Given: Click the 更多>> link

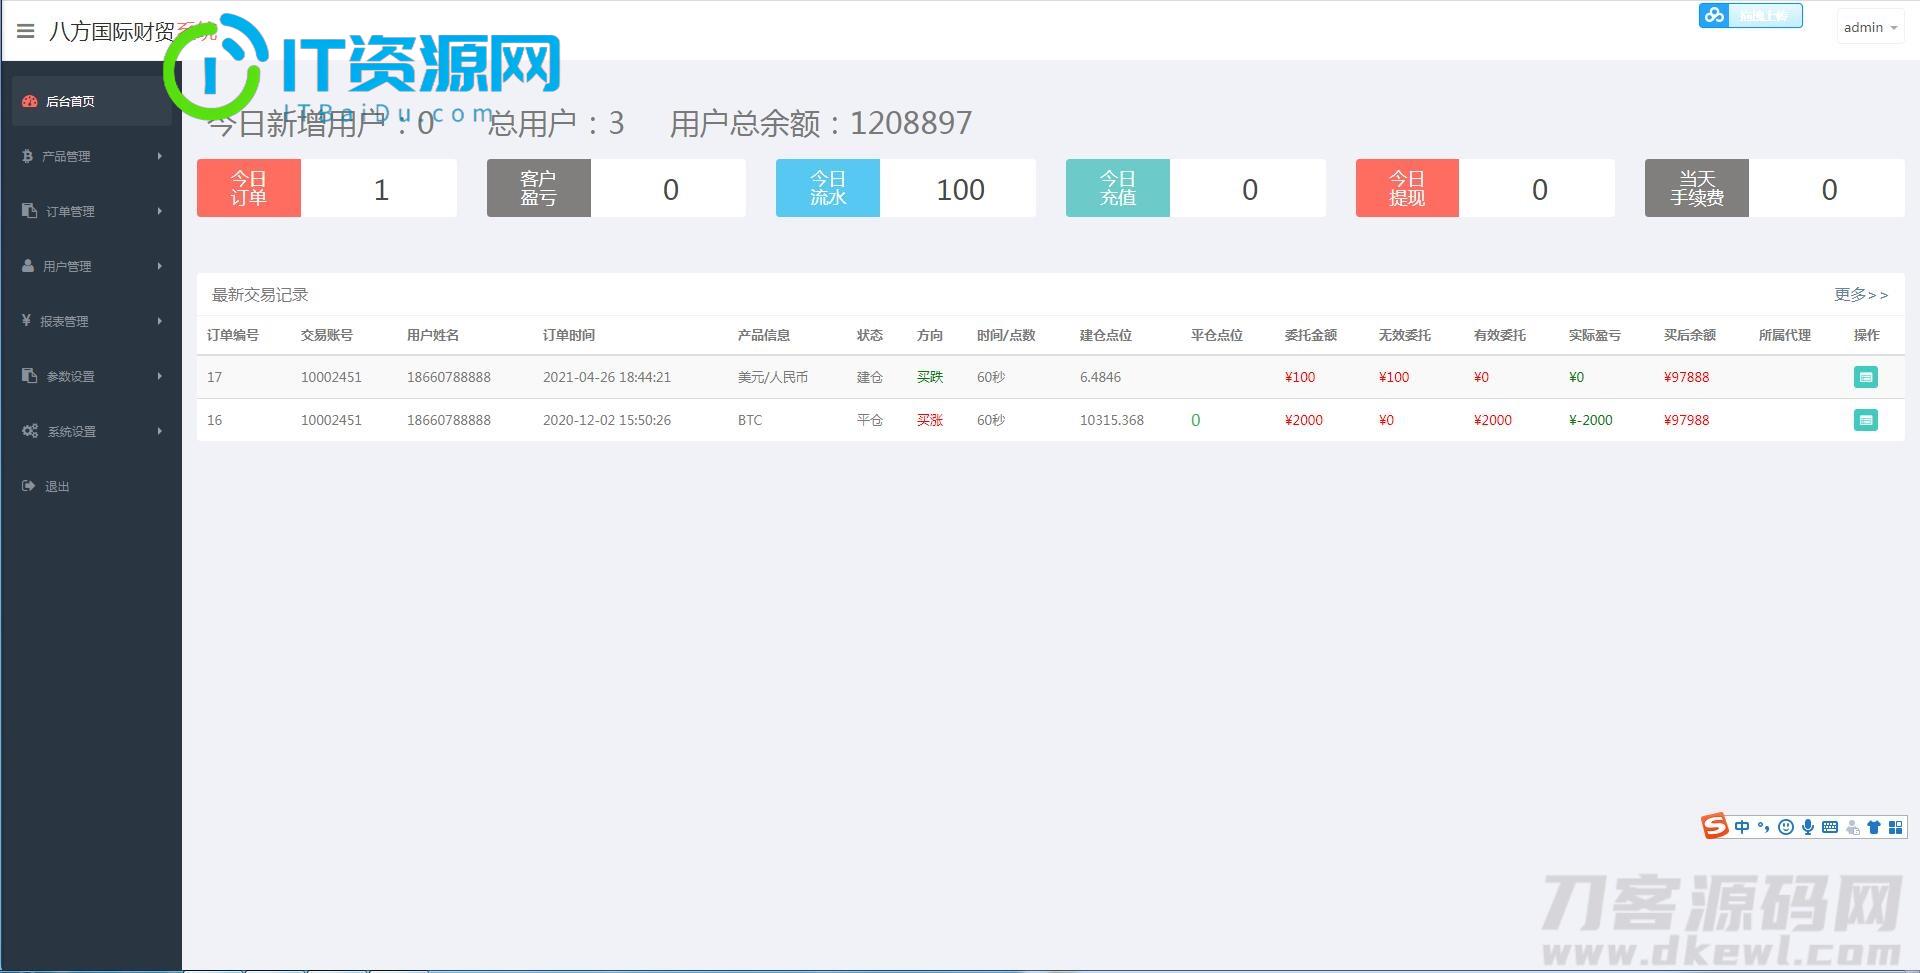Looking at the screenshot, I should click(1860, 295).
